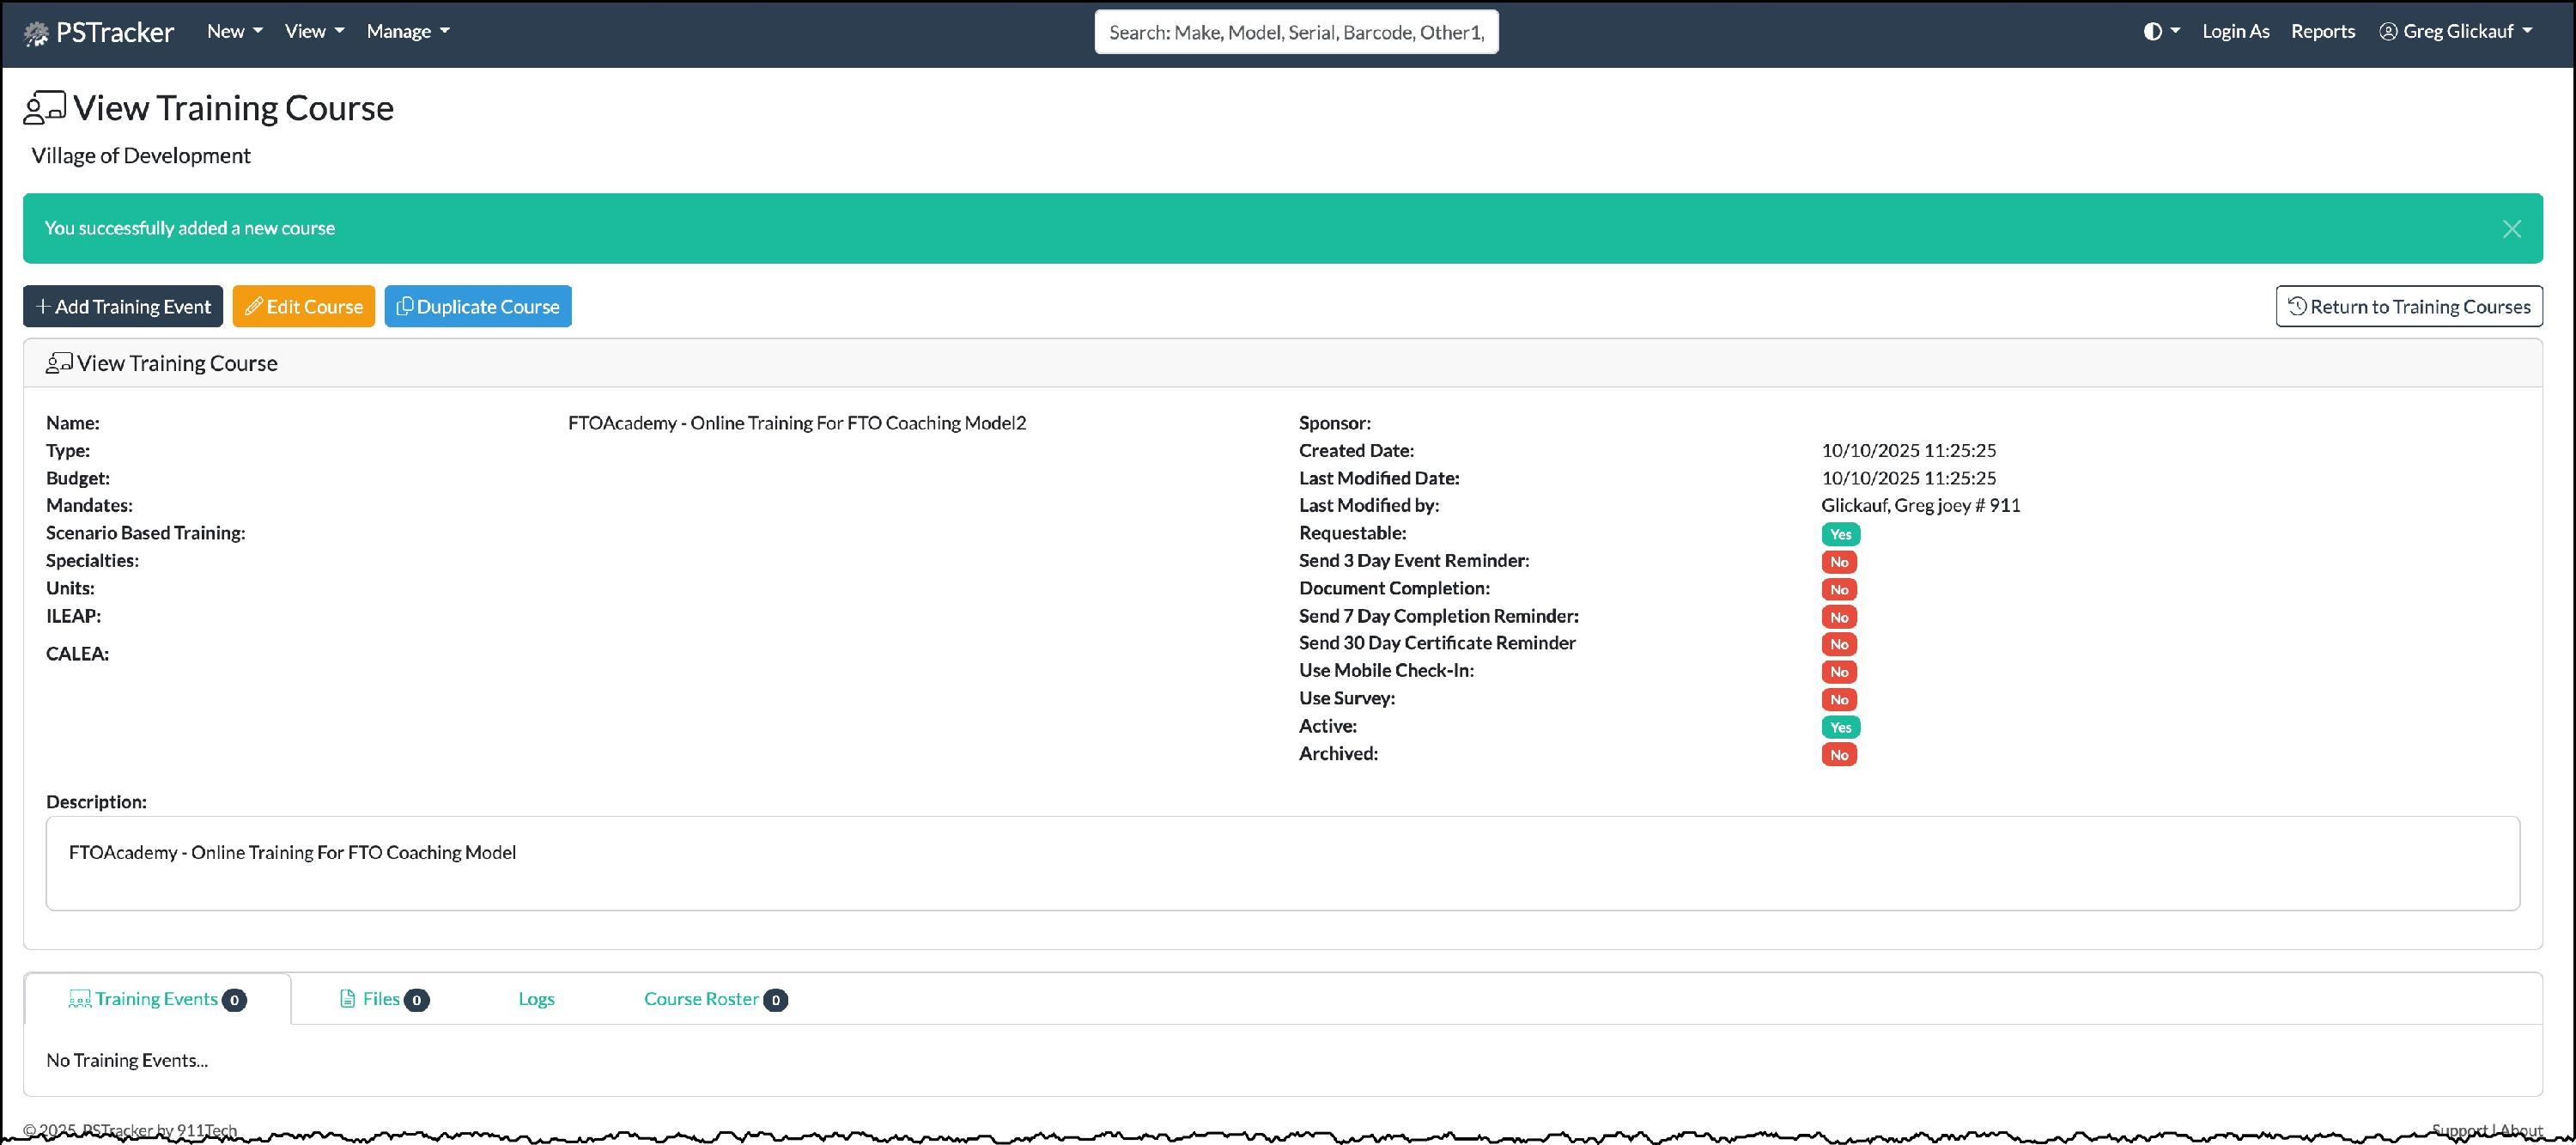Expand the View menu in navbar
This screenshot has height=1145, width=2576.
pos(314,31)
